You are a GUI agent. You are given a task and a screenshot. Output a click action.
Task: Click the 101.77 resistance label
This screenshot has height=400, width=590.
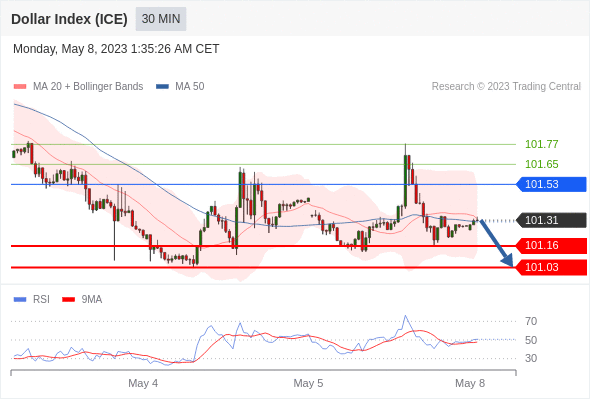coord(541,144)
